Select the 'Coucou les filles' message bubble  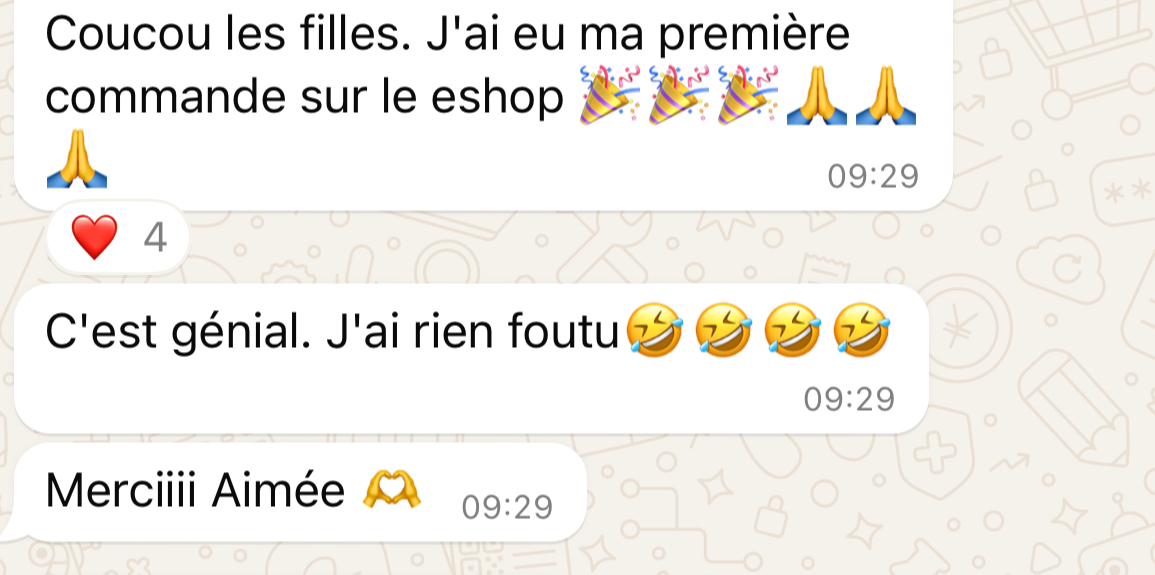483,105
